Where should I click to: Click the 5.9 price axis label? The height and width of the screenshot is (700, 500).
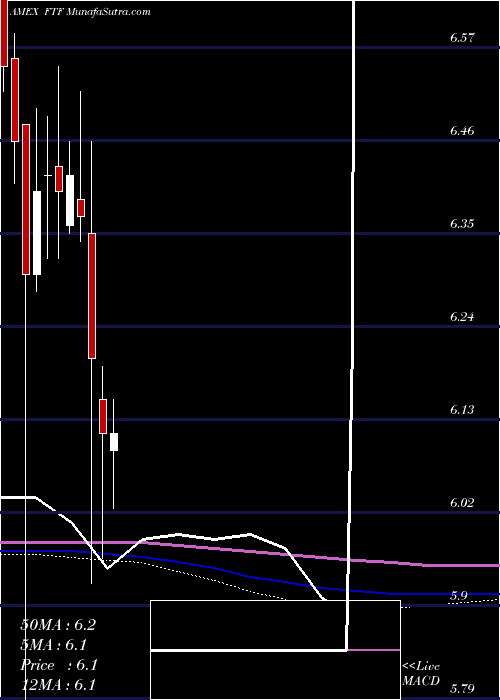459,596
